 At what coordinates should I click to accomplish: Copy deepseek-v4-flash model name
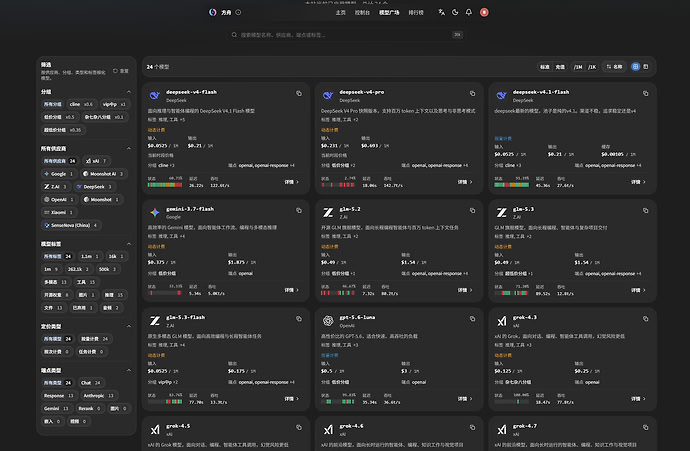tap(299, 93)
